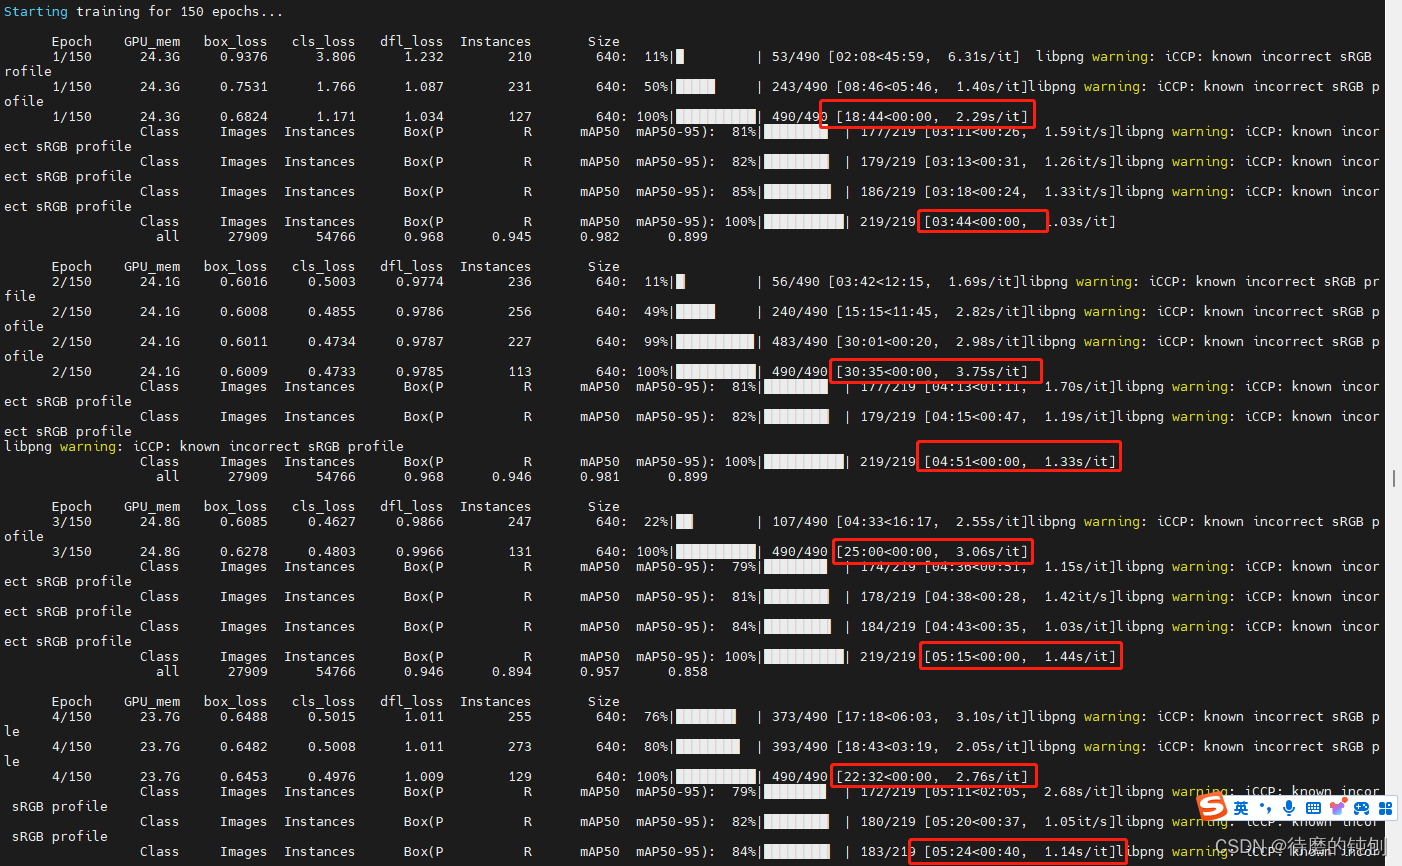Click the 243/490 iteration counter

click(x=799, y=87)
